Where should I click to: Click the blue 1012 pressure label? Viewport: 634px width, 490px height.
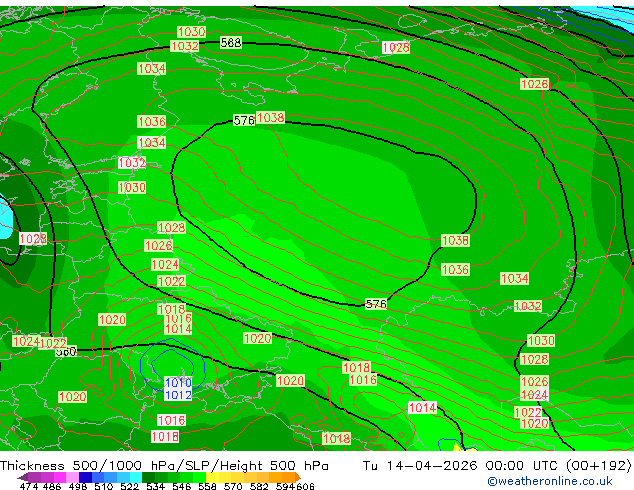(x=178, y=395)
